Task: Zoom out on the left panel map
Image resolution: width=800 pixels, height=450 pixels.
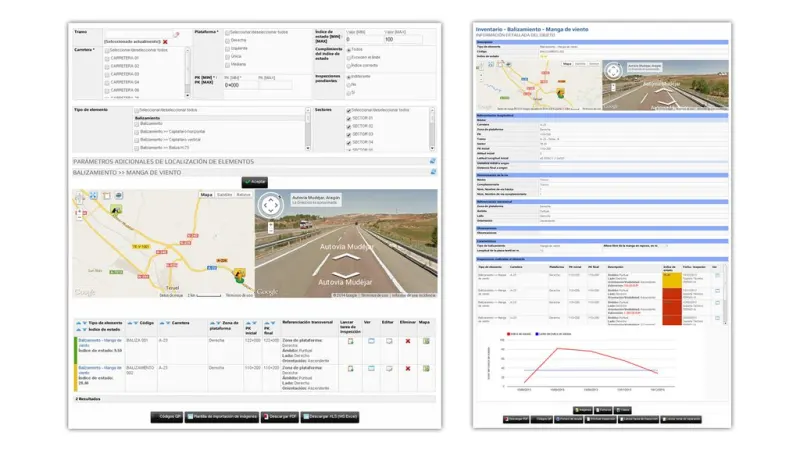Action: [x=80, y=218]
